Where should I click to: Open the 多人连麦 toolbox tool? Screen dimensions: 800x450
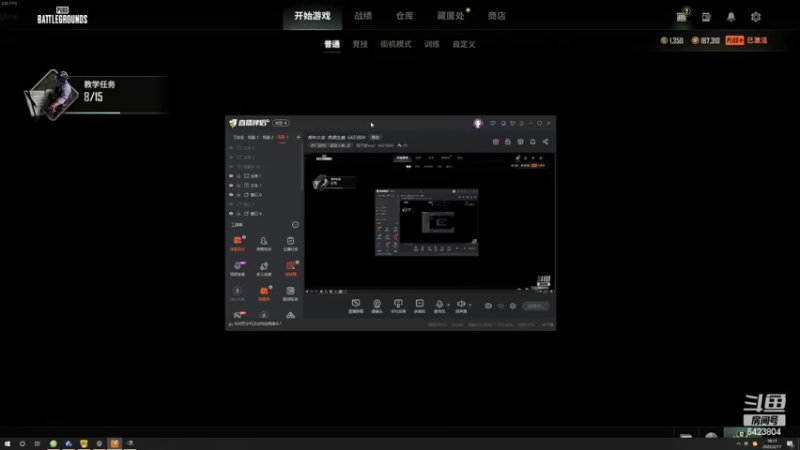pos(264,268)
